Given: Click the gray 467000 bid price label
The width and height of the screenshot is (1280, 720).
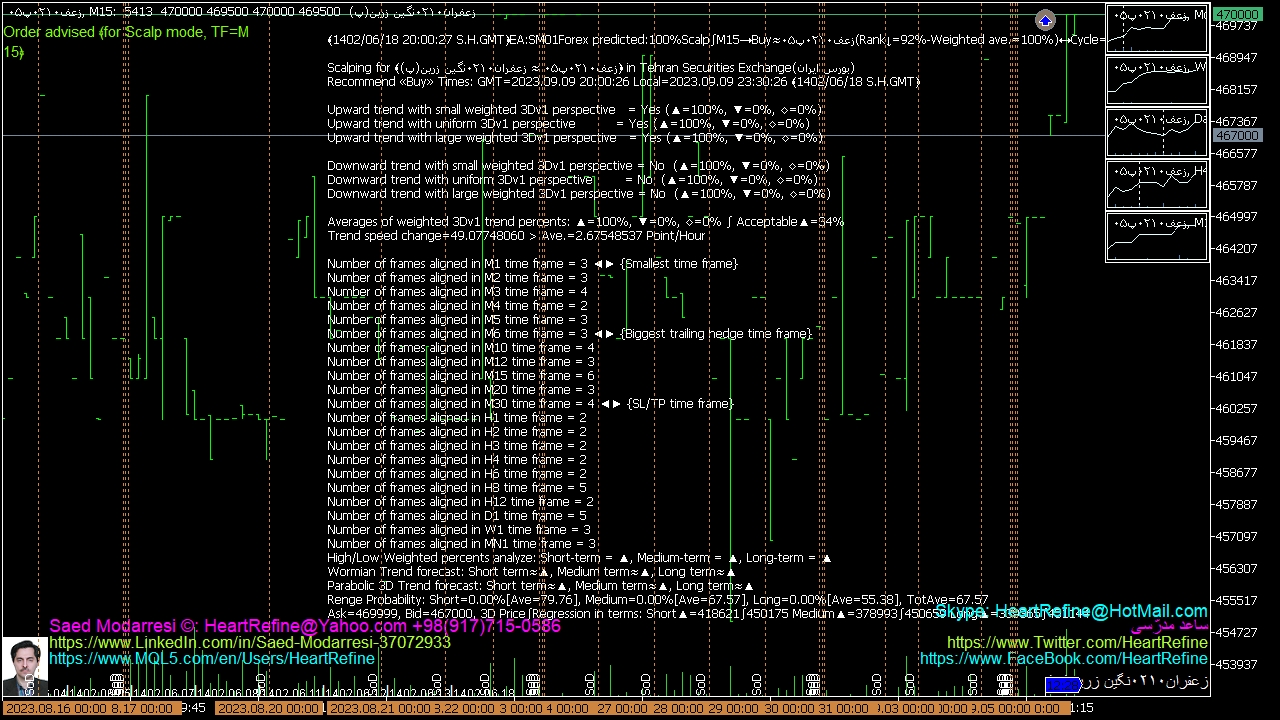Looking at the screenshot, I should tap(1237, 135).
